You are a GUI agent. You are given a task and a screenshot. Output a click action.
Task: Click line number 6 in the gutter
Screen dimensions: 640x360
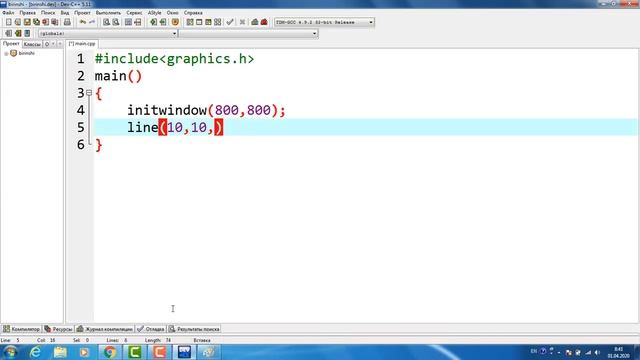tap(81, 144)
